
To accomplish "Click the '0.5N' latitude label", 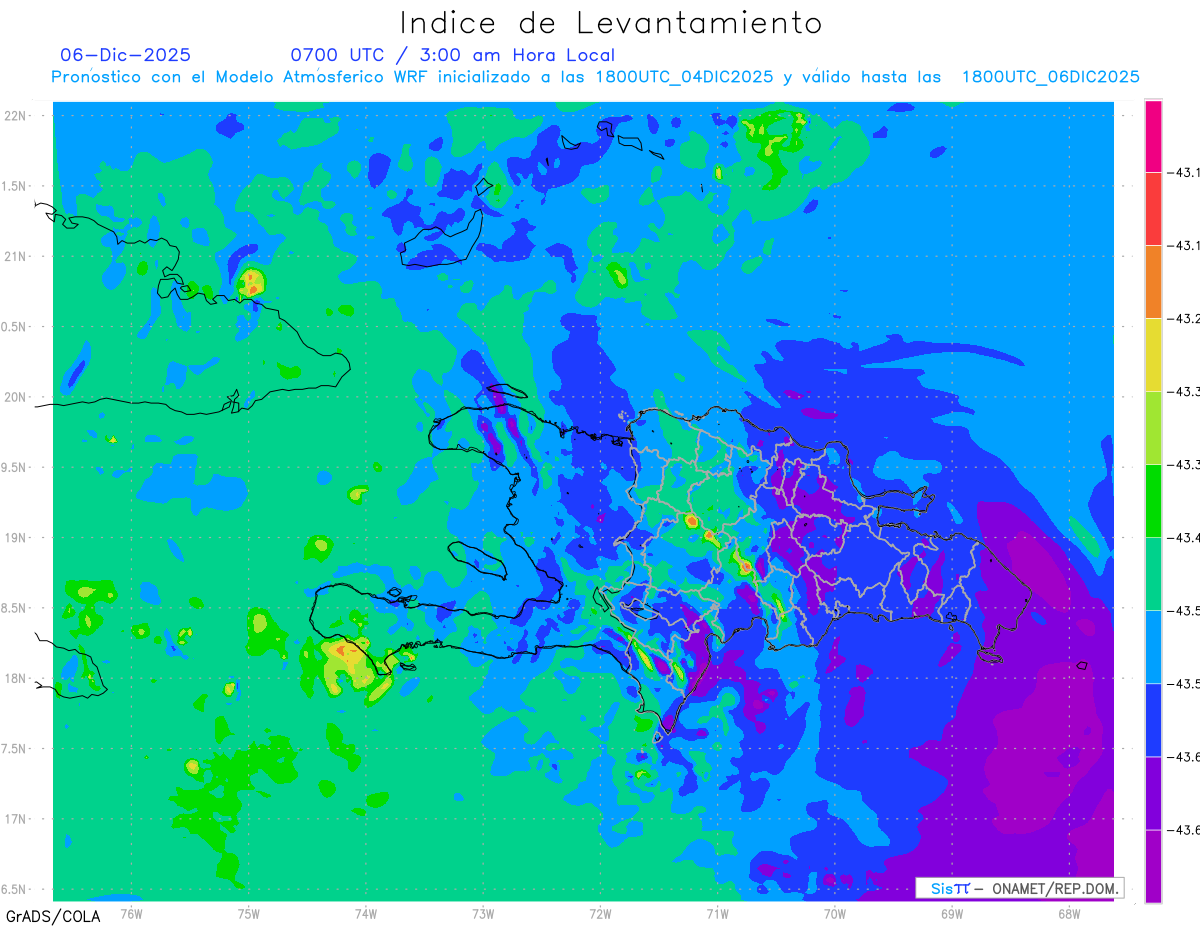I will click(15, 327).
